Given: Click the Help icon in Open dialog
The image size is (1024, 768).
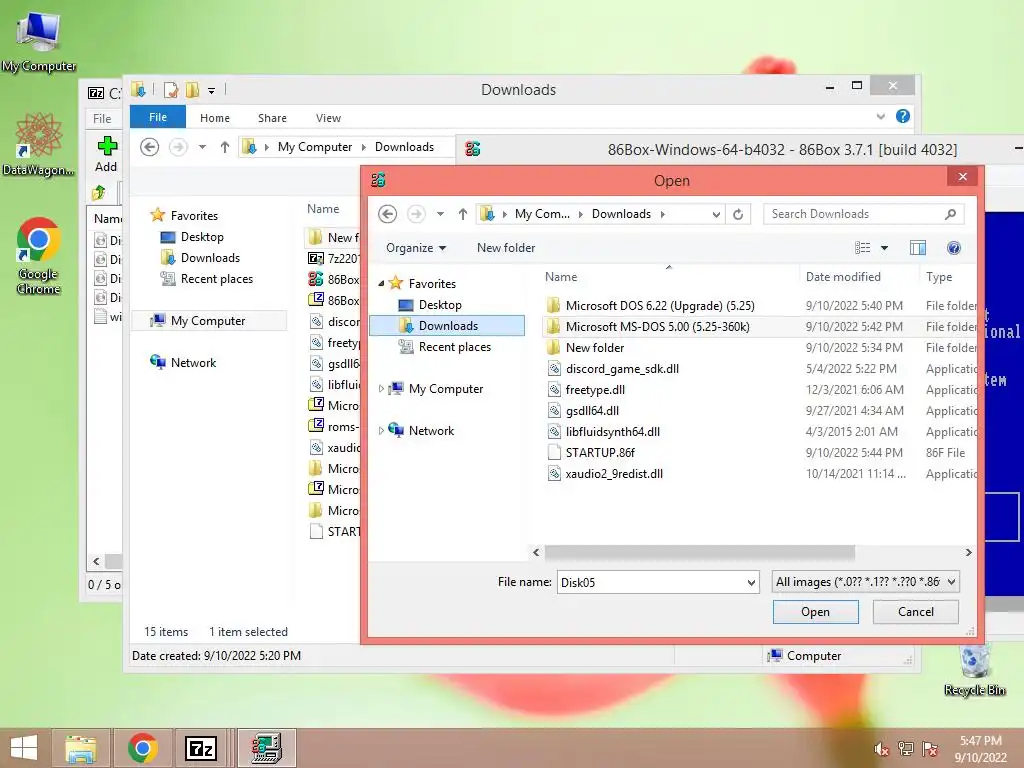Looking at the screenshot, I should [x=953, y=248].
